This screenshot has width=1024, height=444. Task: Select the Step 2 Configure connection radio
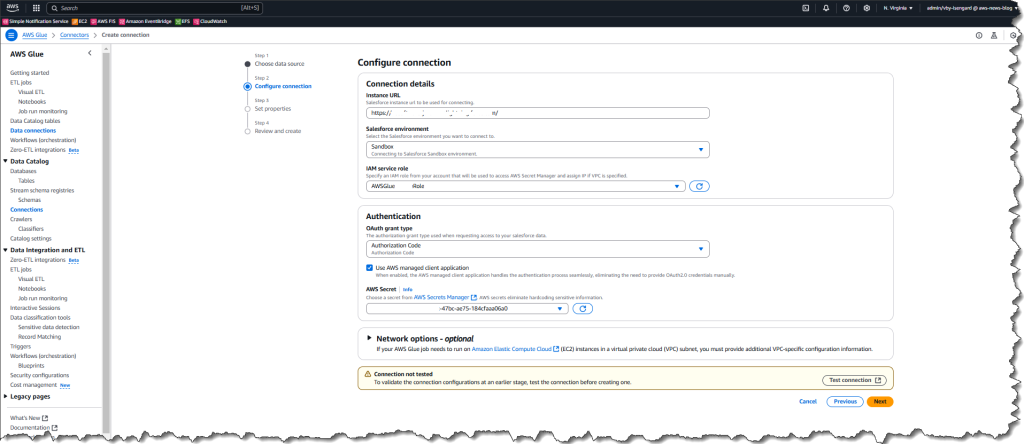(248, 86)
